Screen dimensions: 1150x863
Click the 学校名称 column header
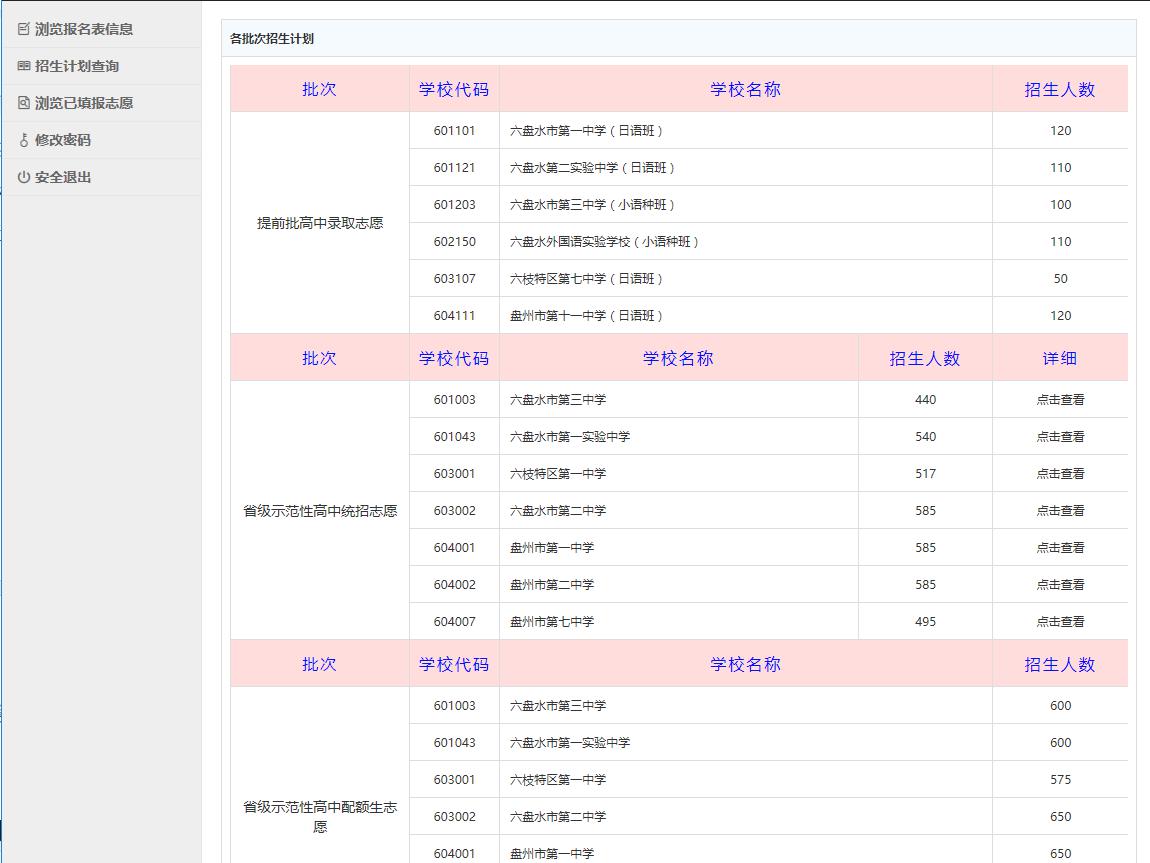[742, 89]
